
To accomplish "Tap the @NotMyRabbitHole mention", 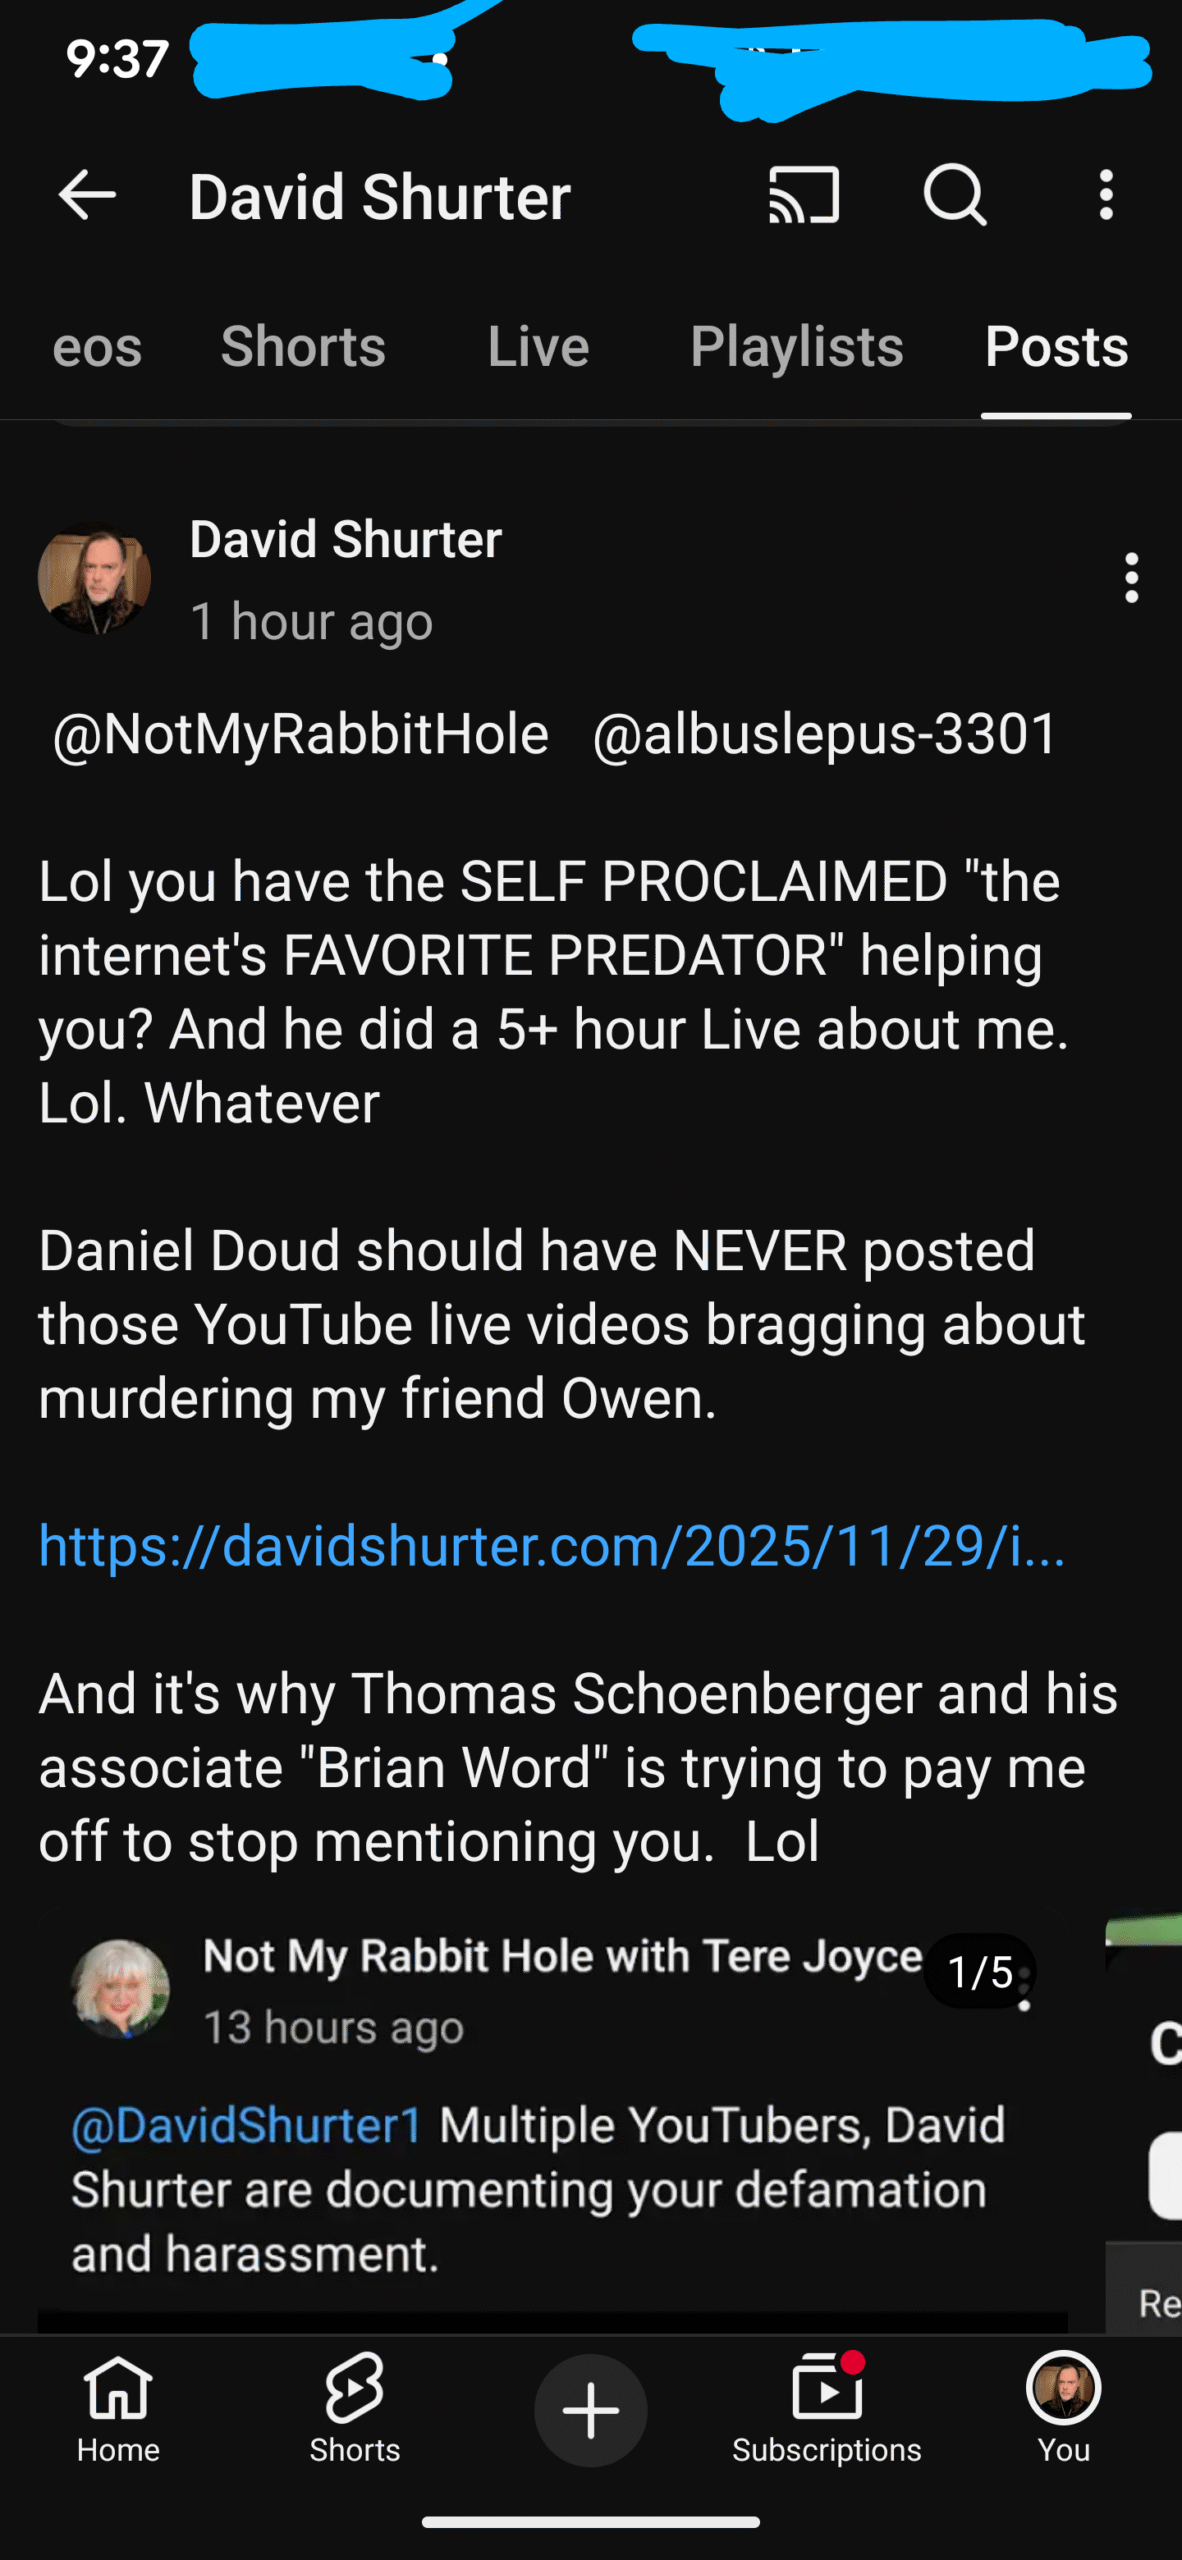I will [x=300, y=735].
